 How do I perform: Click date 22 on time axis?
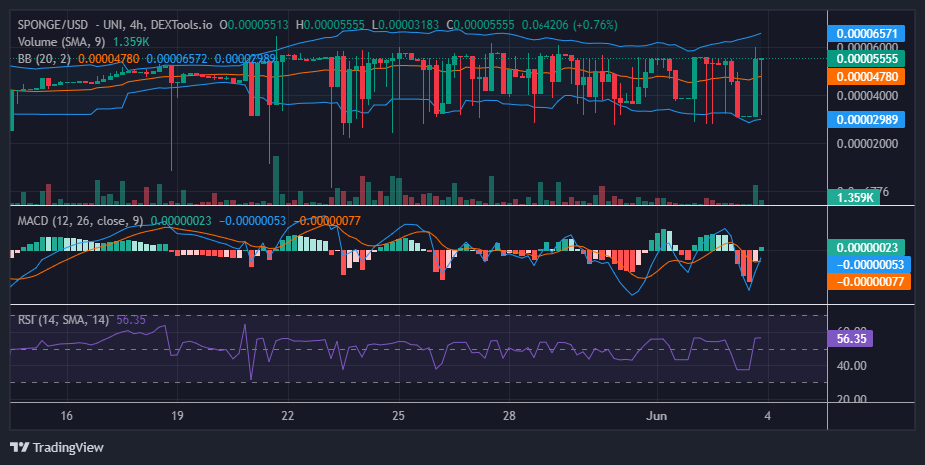pyautogui.click(x=287, y=416)
